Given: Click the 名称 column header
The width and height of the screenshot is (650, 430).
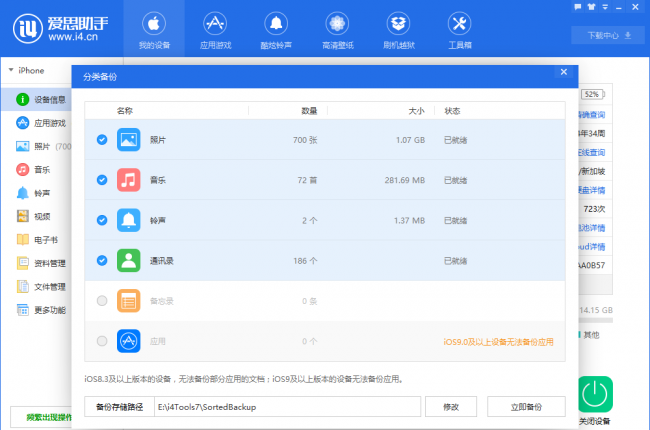Looking at the screenshot, I should tap(125, 111).
